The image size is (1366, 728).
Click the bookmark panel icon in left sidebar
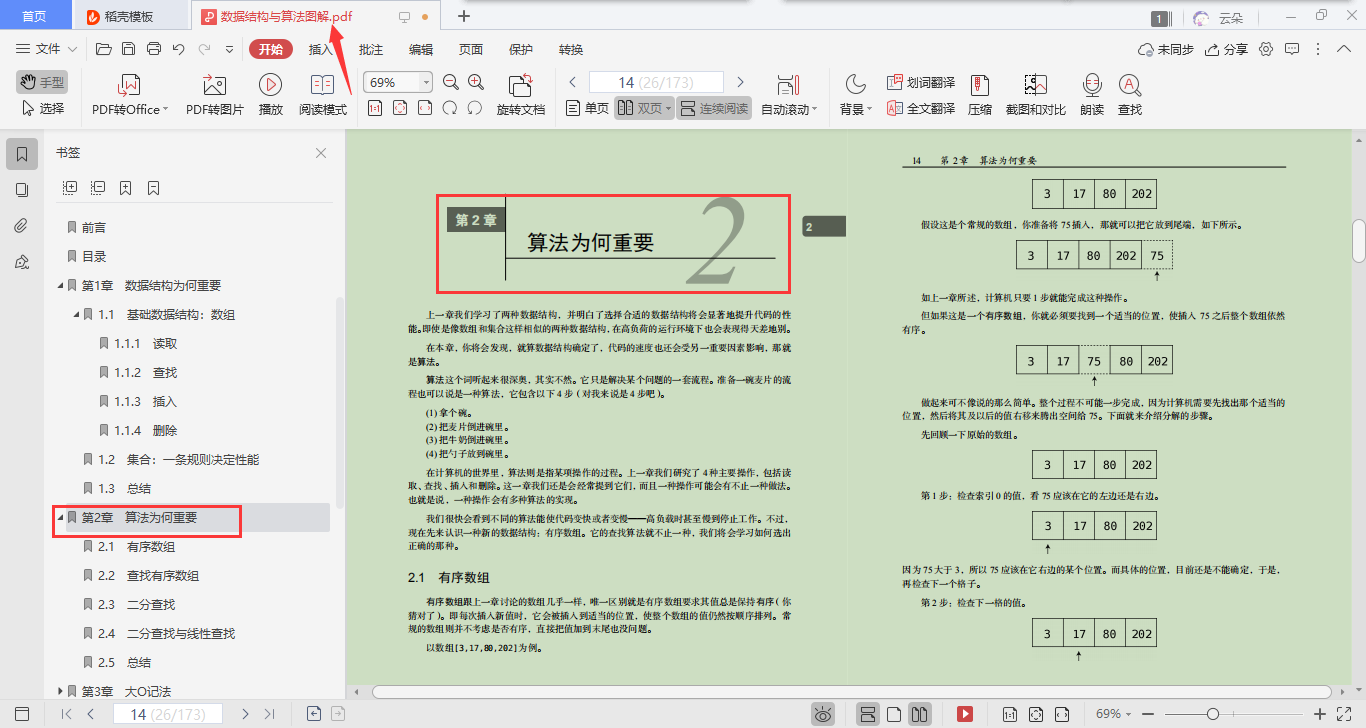[x=22, y=153]
